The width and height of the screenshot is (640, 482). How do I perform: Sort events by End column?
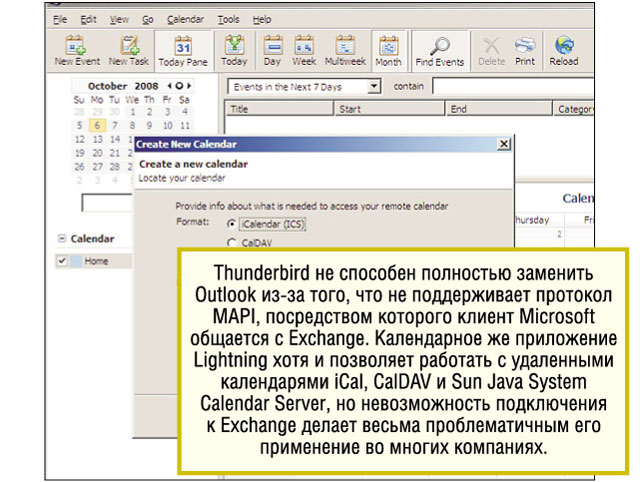pyautogui.click(x=499, y=109)
